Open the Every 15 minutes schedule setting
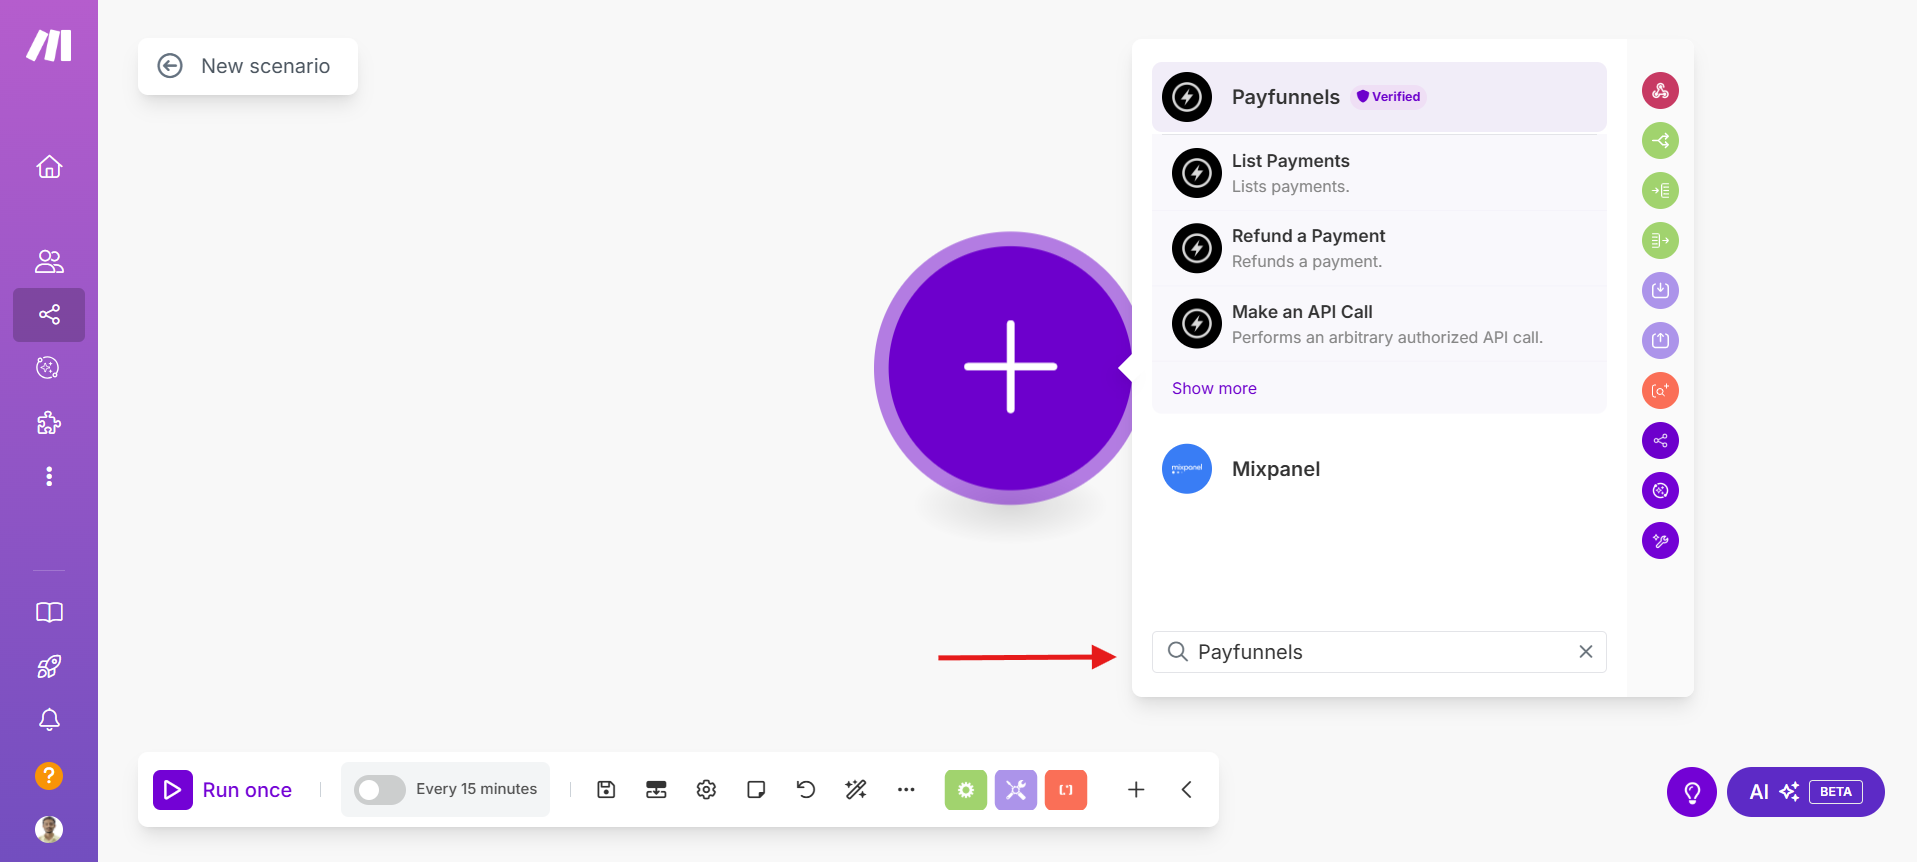The height and width of the screenshot is (862, 1917). click(476, 789)
